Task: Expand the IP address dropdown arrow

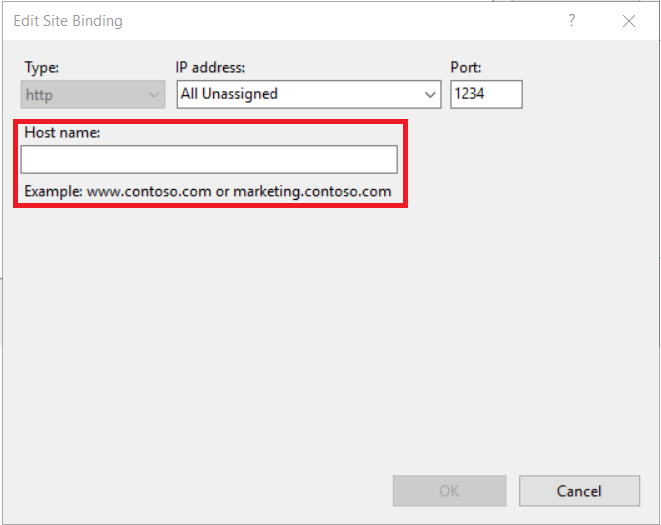Action: pyautogui.click(x=430, y=95)
